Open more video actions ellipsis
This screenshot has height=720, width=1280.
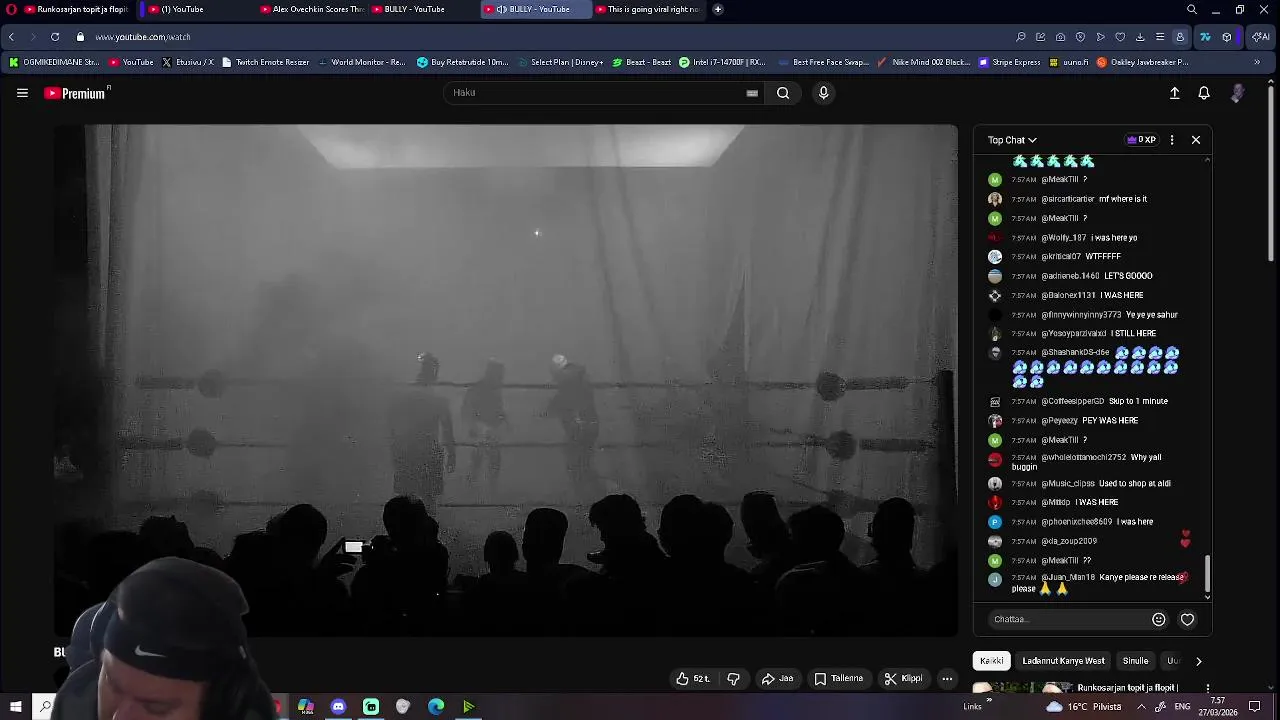coord(947,678)
